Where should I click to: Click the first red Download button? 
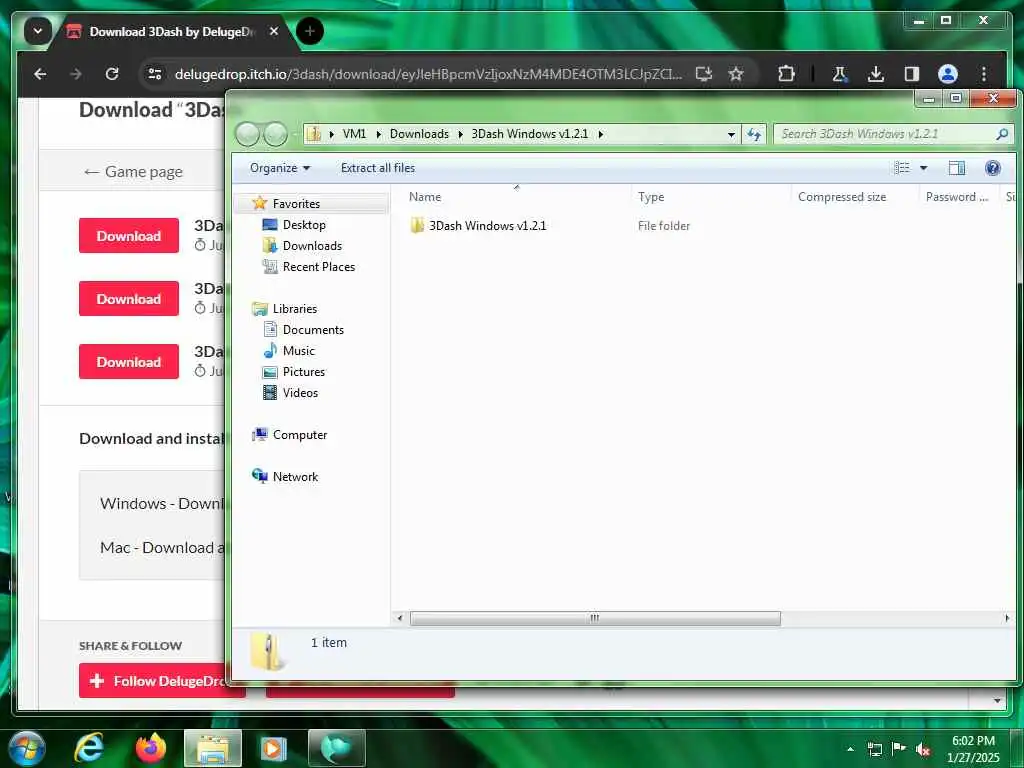129,236
